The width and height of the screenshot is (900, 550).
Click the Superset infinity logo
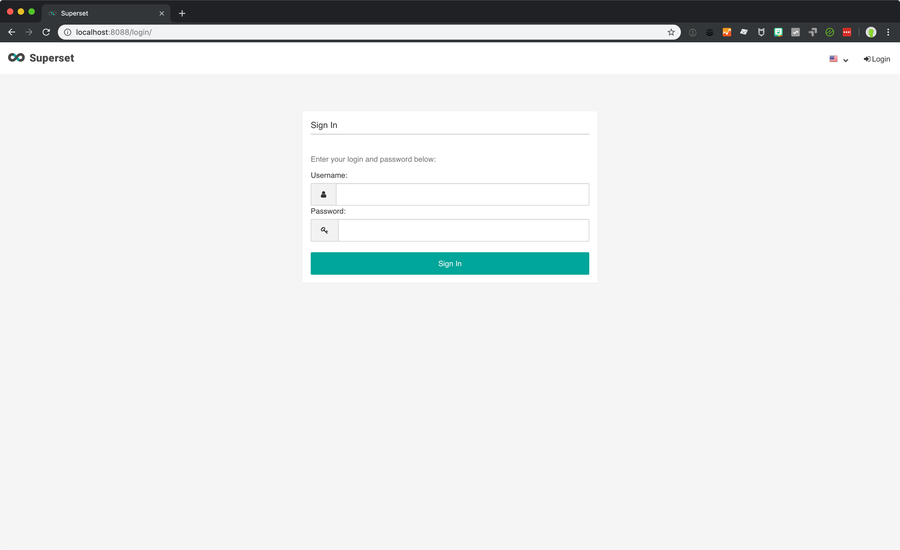(16, 57)
